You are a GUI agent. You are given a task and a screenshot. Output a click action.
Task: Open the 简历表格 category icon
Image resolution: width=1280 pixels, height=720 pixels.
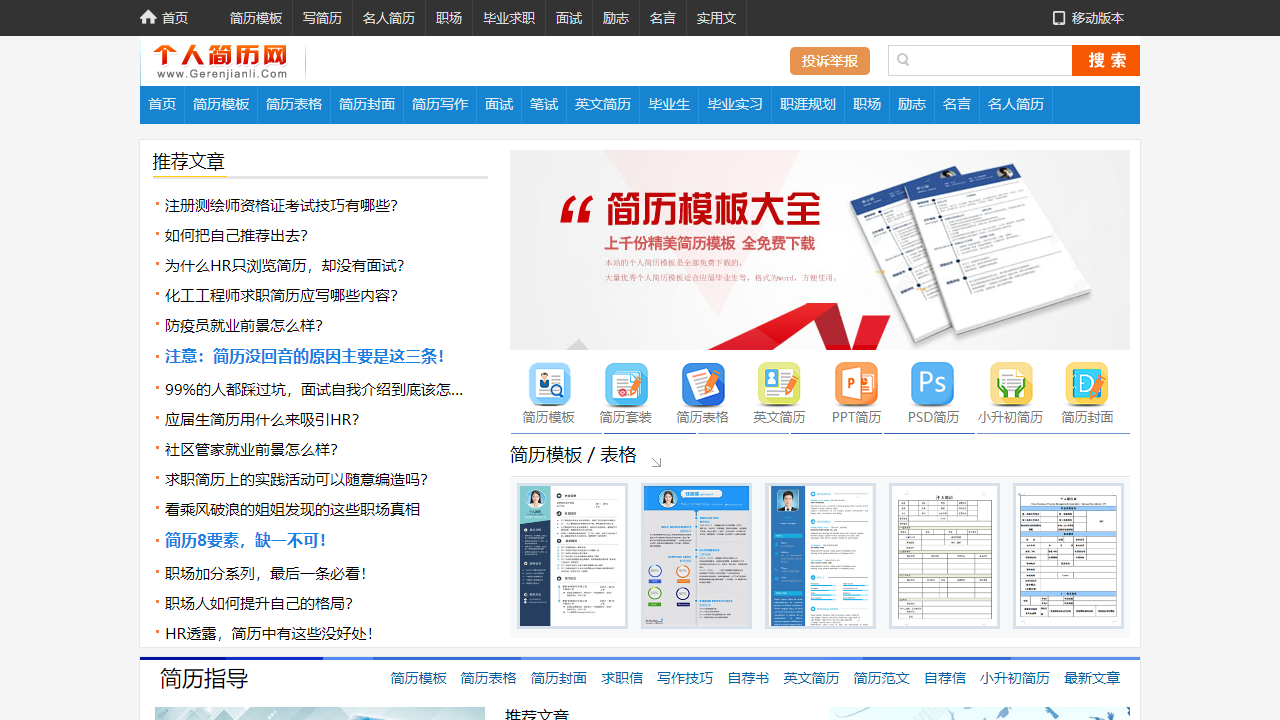click(x=703, y=384)
